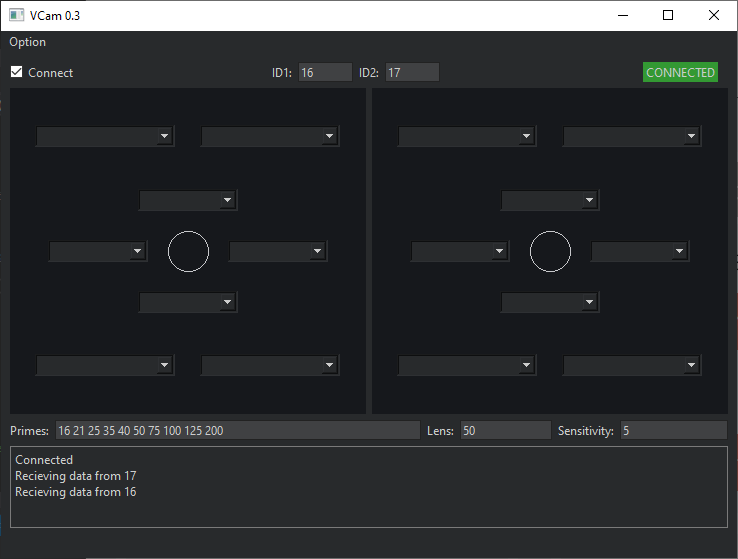
Task: Open the upper-right dropdown in the left panel
Action: pyautogui.click(x=270, y=136)
